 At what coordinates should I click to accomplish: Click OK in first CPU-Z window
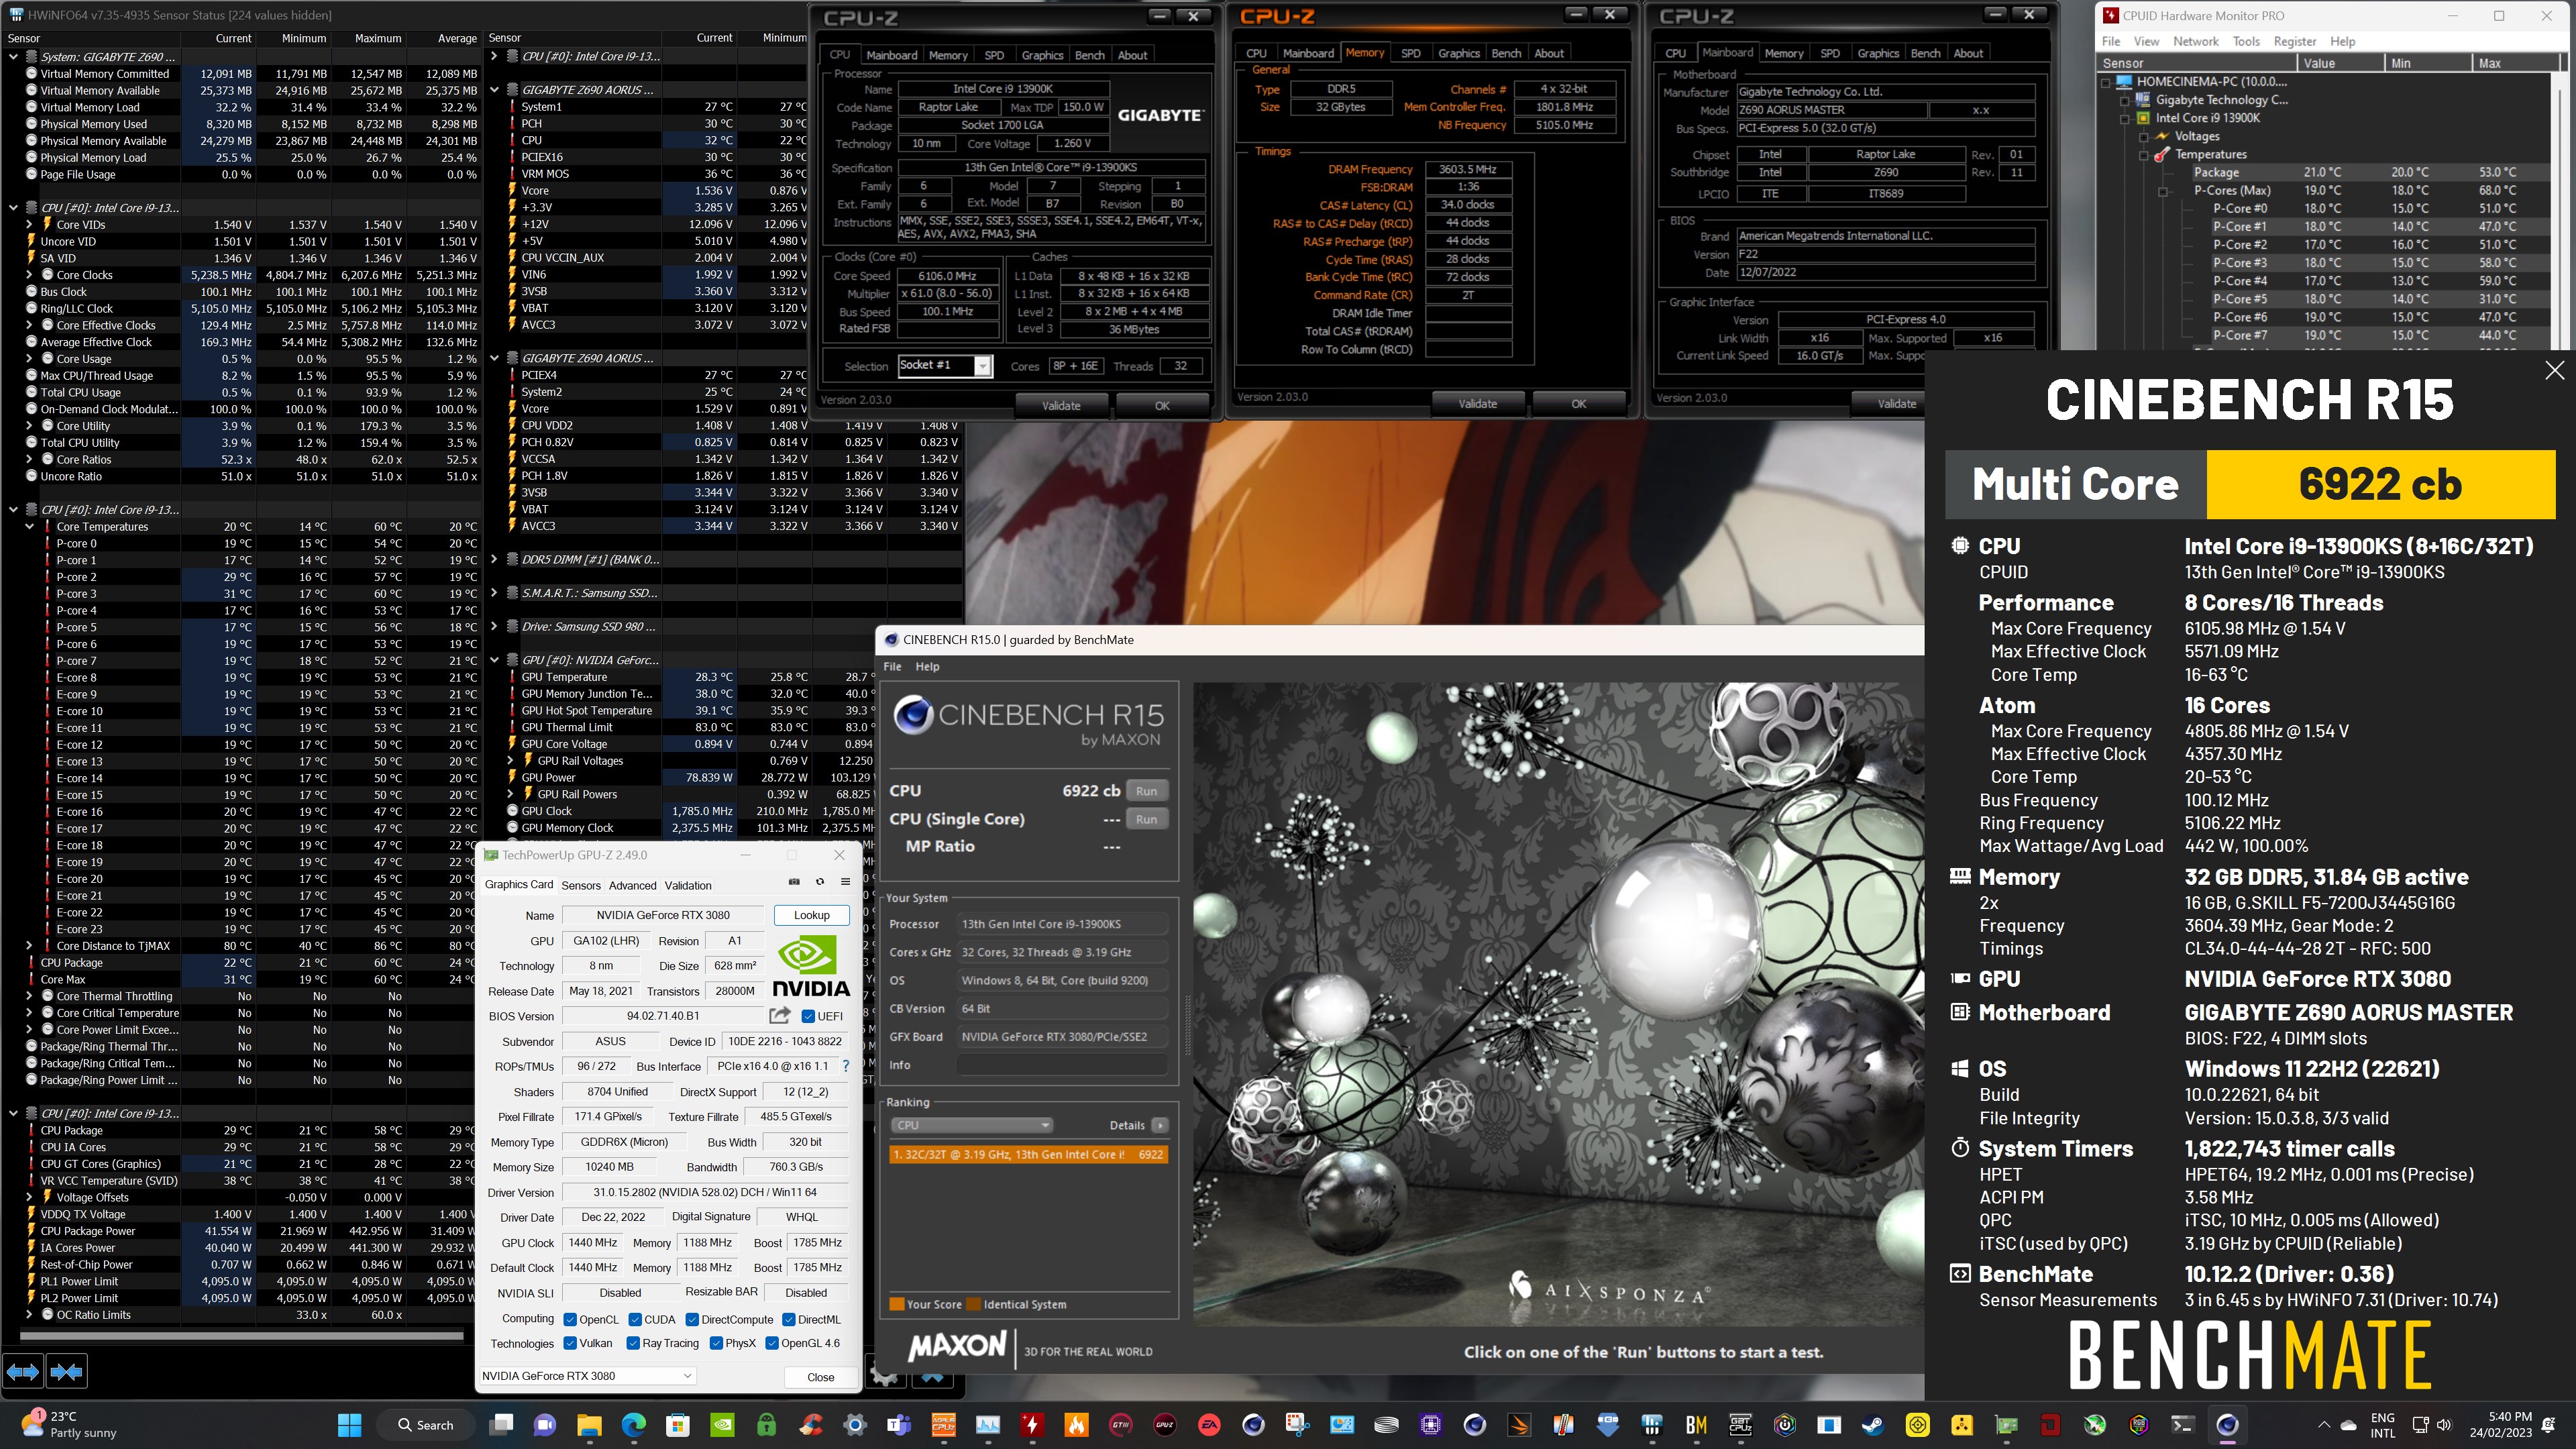point(1161,406)
